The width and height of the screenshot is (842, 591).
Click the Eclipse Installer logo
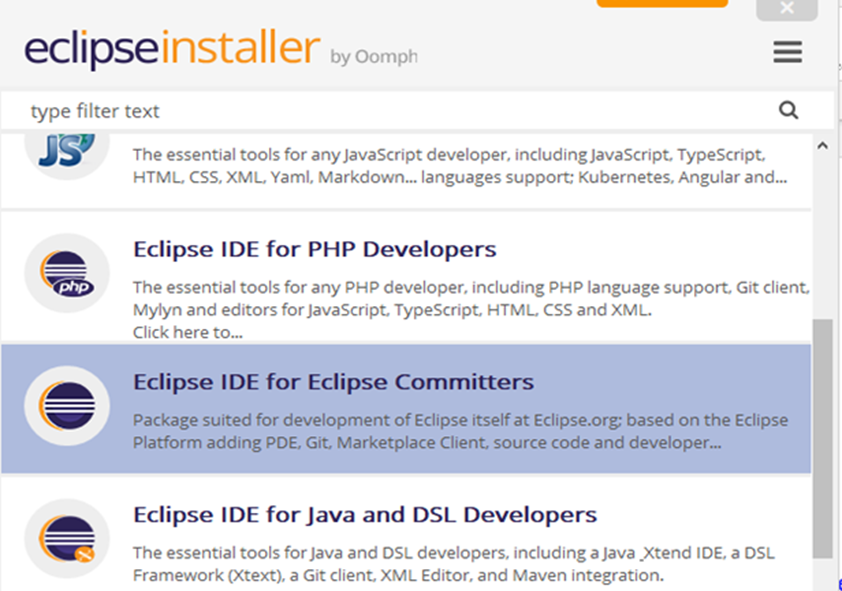172,48
